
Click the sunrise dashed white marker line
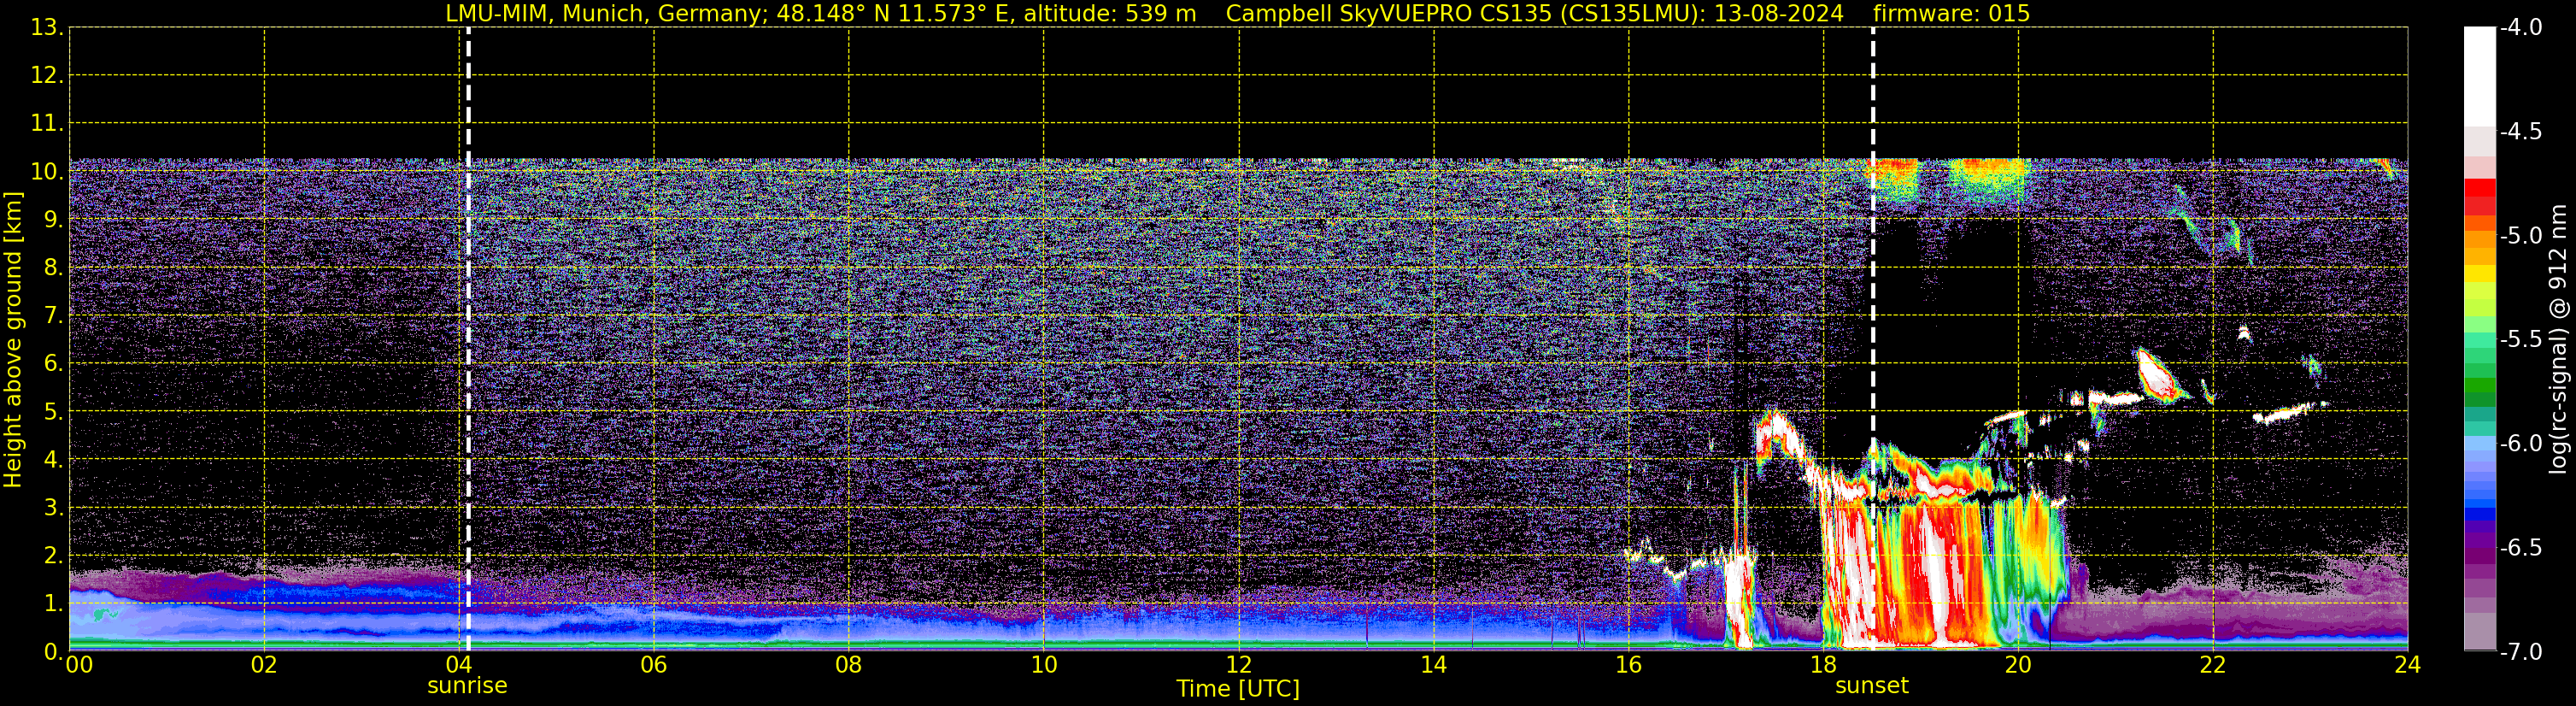pyautogui.click(x=467, y=339)
